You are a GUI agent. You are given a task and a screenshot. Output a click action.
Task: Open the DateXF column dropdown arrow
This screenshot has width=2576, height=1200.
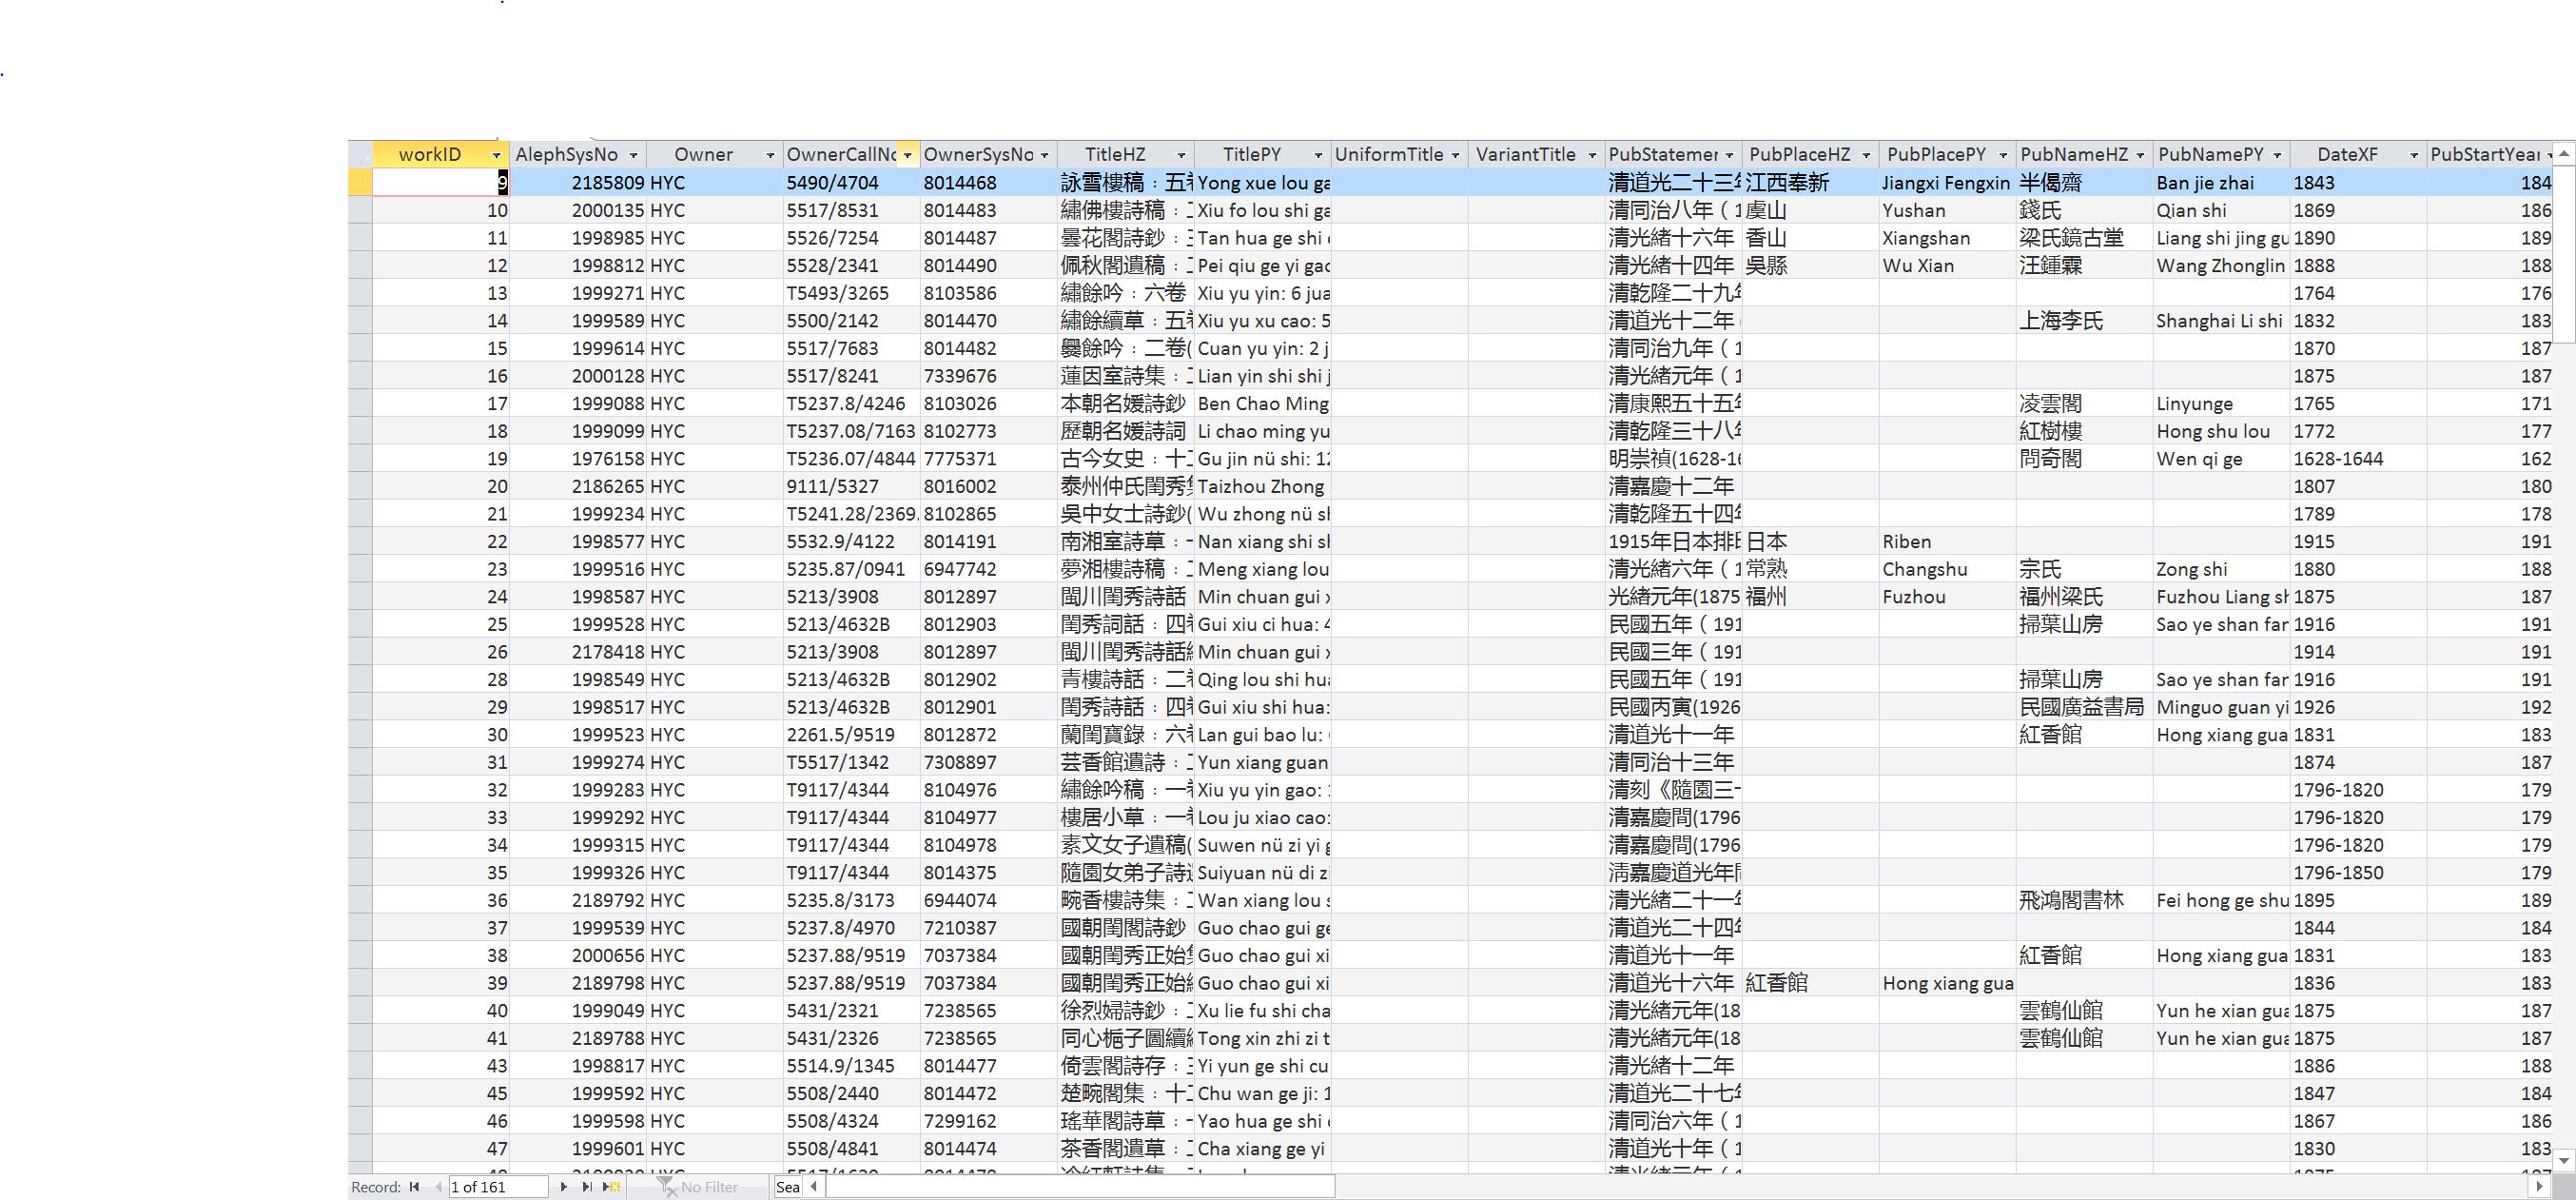coord(2414,155)
